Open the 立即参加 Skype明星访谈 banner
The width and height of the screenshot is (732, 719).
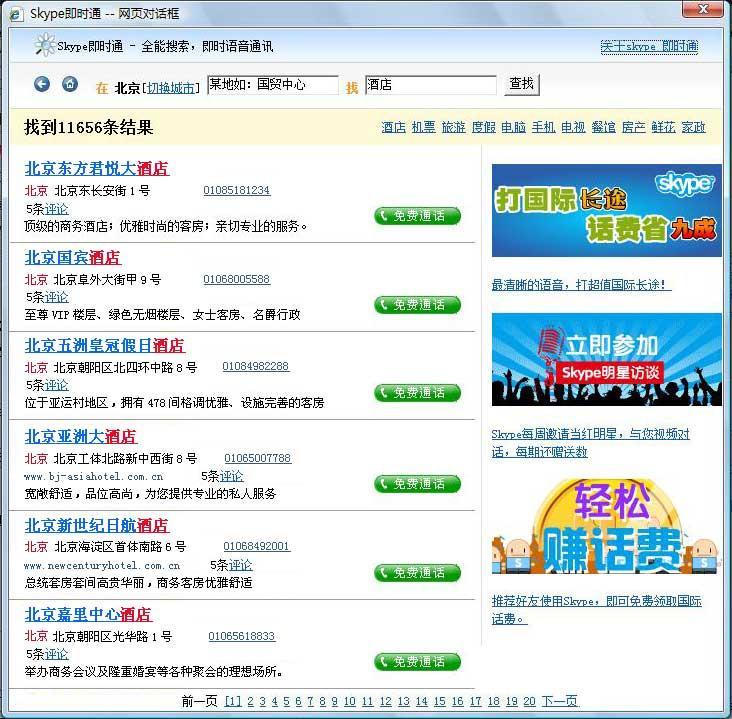(606, 360)
